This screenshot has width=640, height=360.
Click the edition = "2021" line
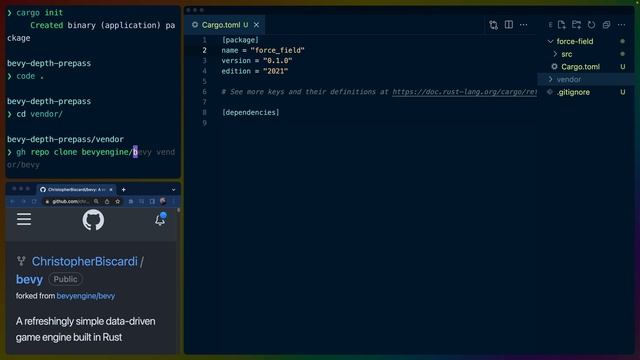point(255,71)
